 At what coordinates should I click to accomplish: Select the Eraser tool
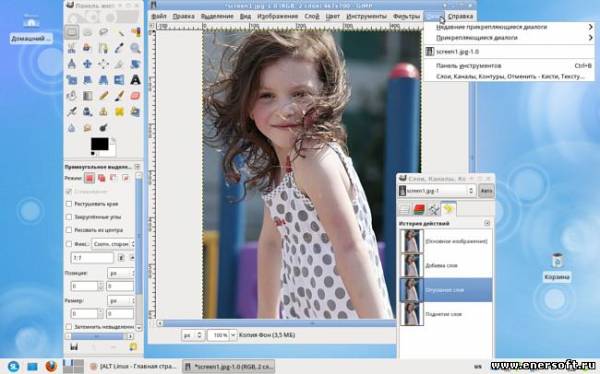pyautogui.click(x=135, y=96)
